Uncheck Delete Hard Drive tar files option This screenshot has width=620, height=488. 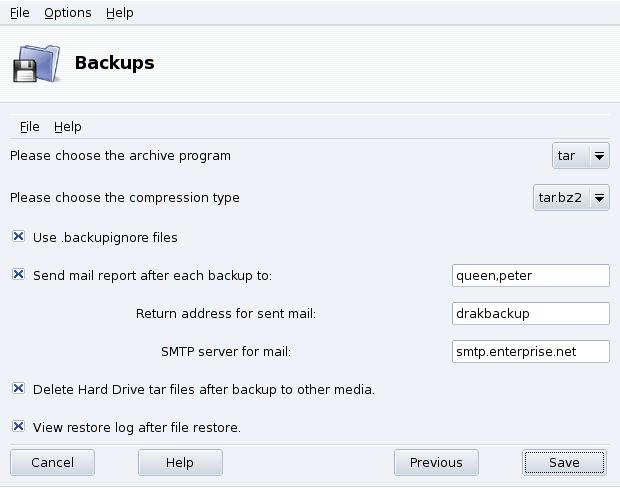[x=18, y=389]
